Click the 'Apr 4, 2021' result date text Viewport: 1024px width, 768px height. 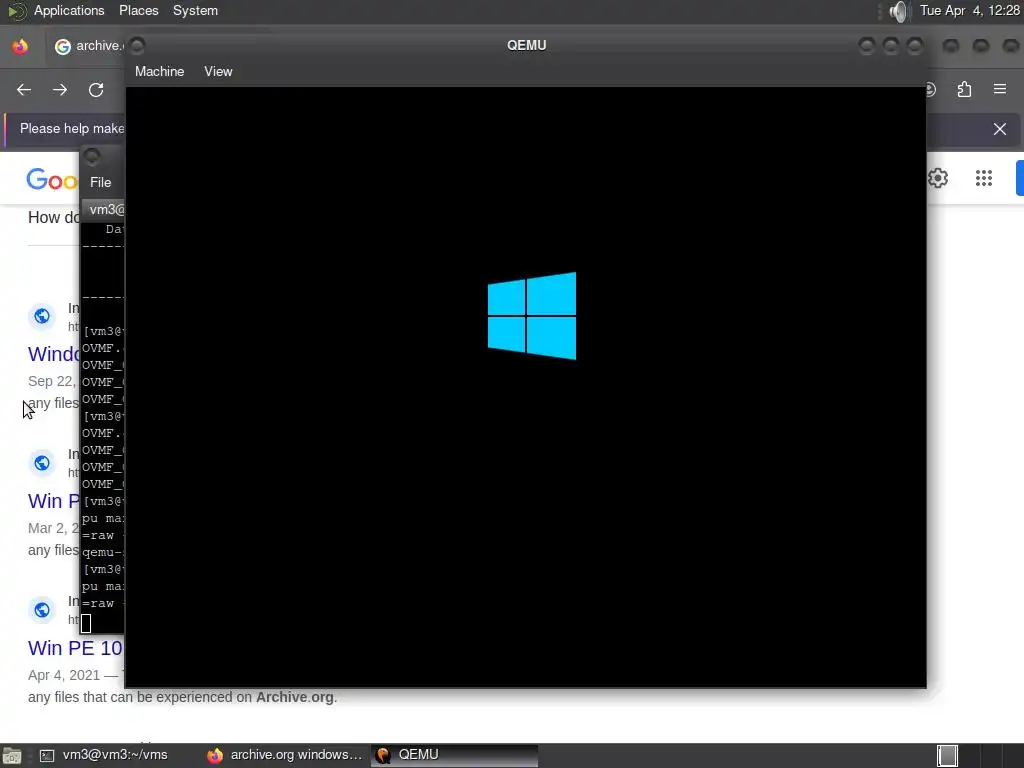tap(64, 675)
